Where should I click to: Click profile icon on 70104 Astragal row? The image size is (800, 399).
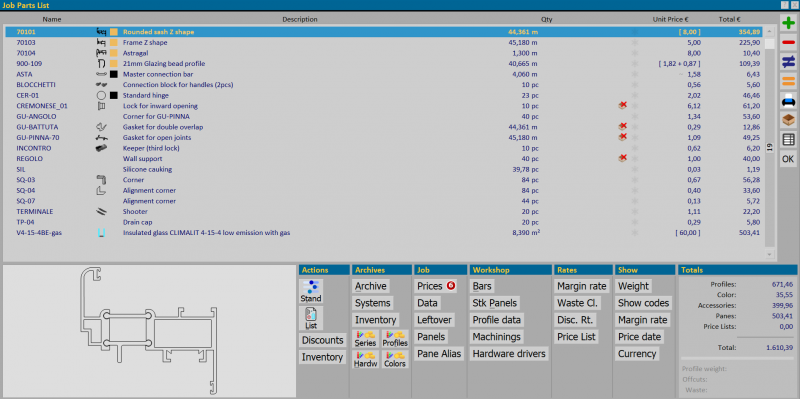[x=101, y=53]
